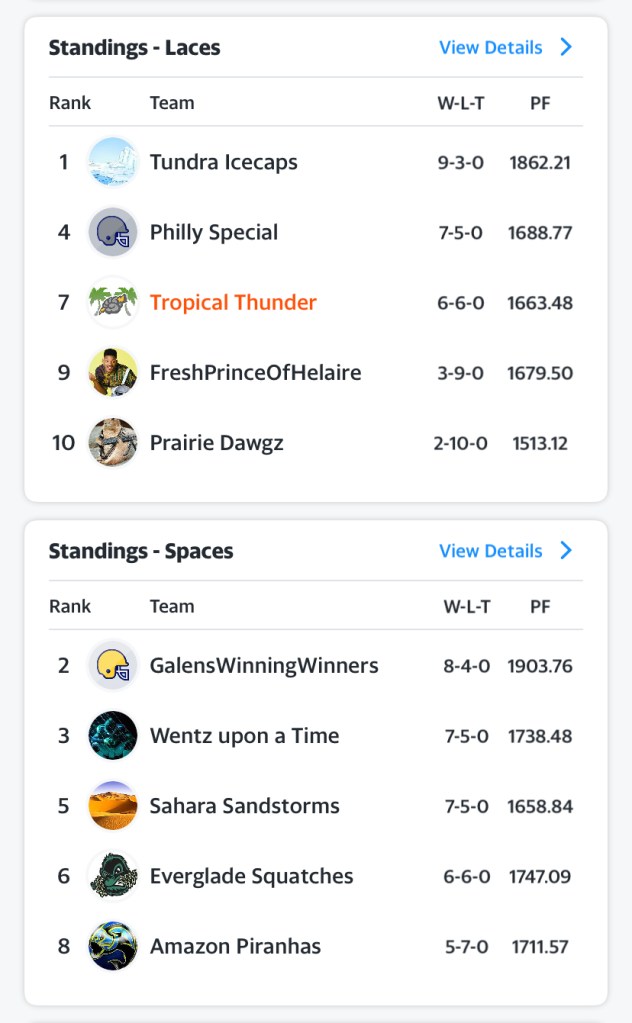Screen dimensions: 632x1023
Task: Open GalensWinningWinners team page
Action: (264, 666)
